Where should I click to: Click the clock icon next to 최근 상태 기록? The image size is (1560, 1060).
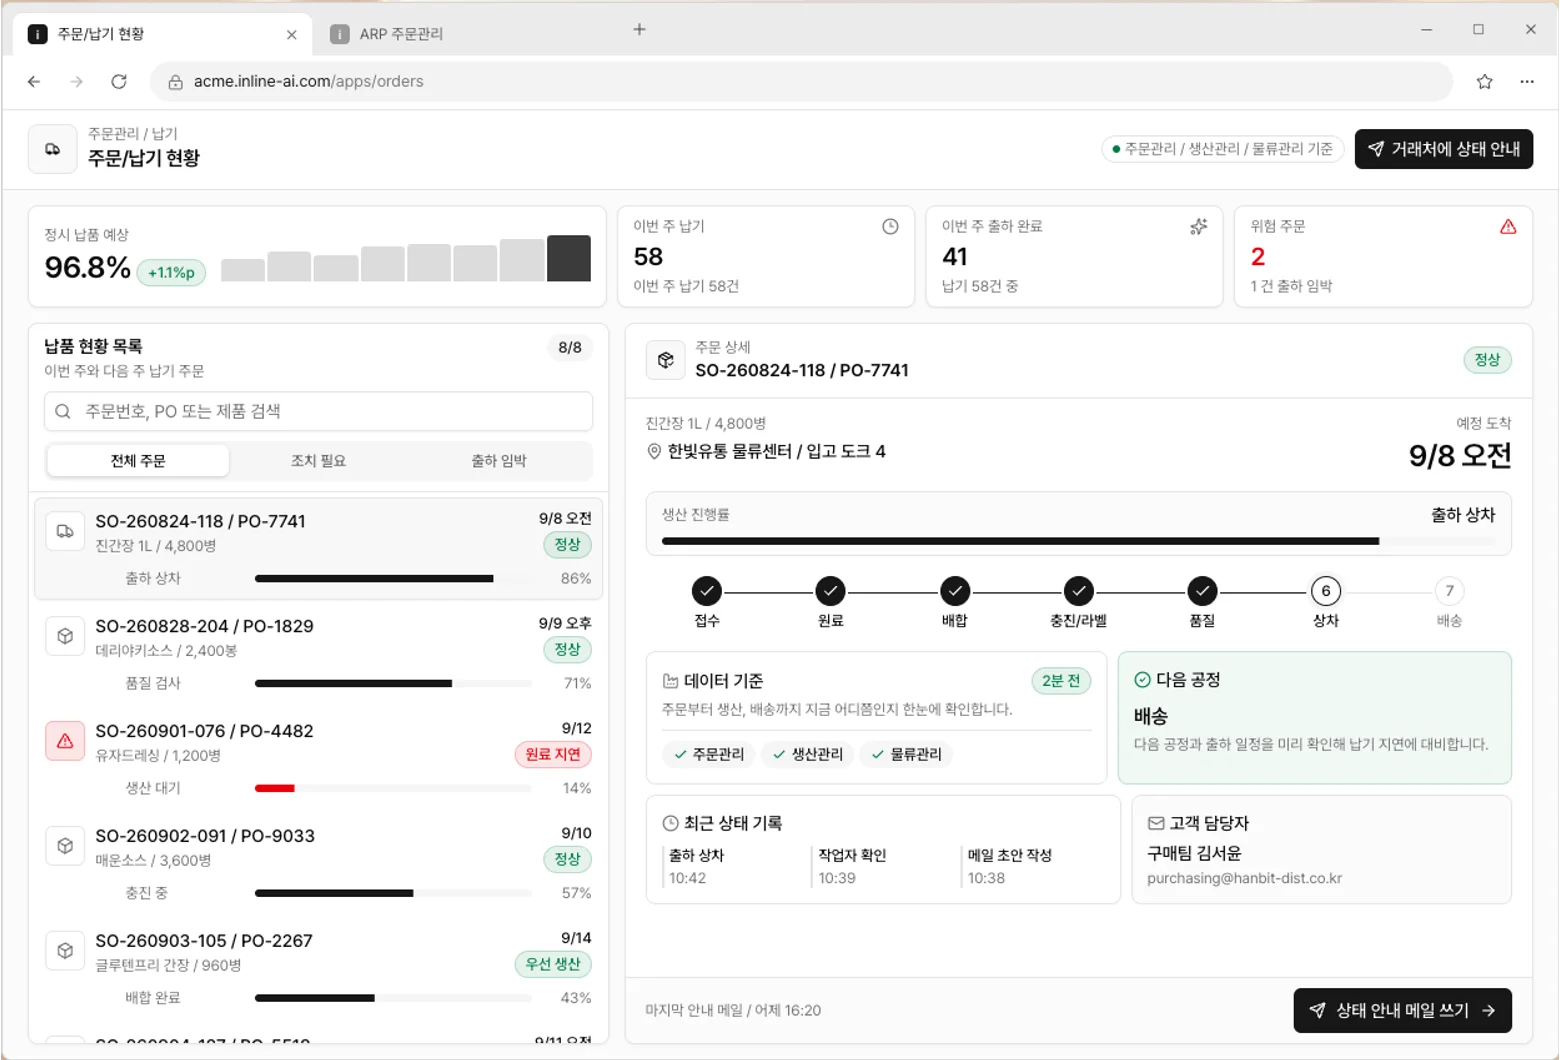(x=670, y=823)
